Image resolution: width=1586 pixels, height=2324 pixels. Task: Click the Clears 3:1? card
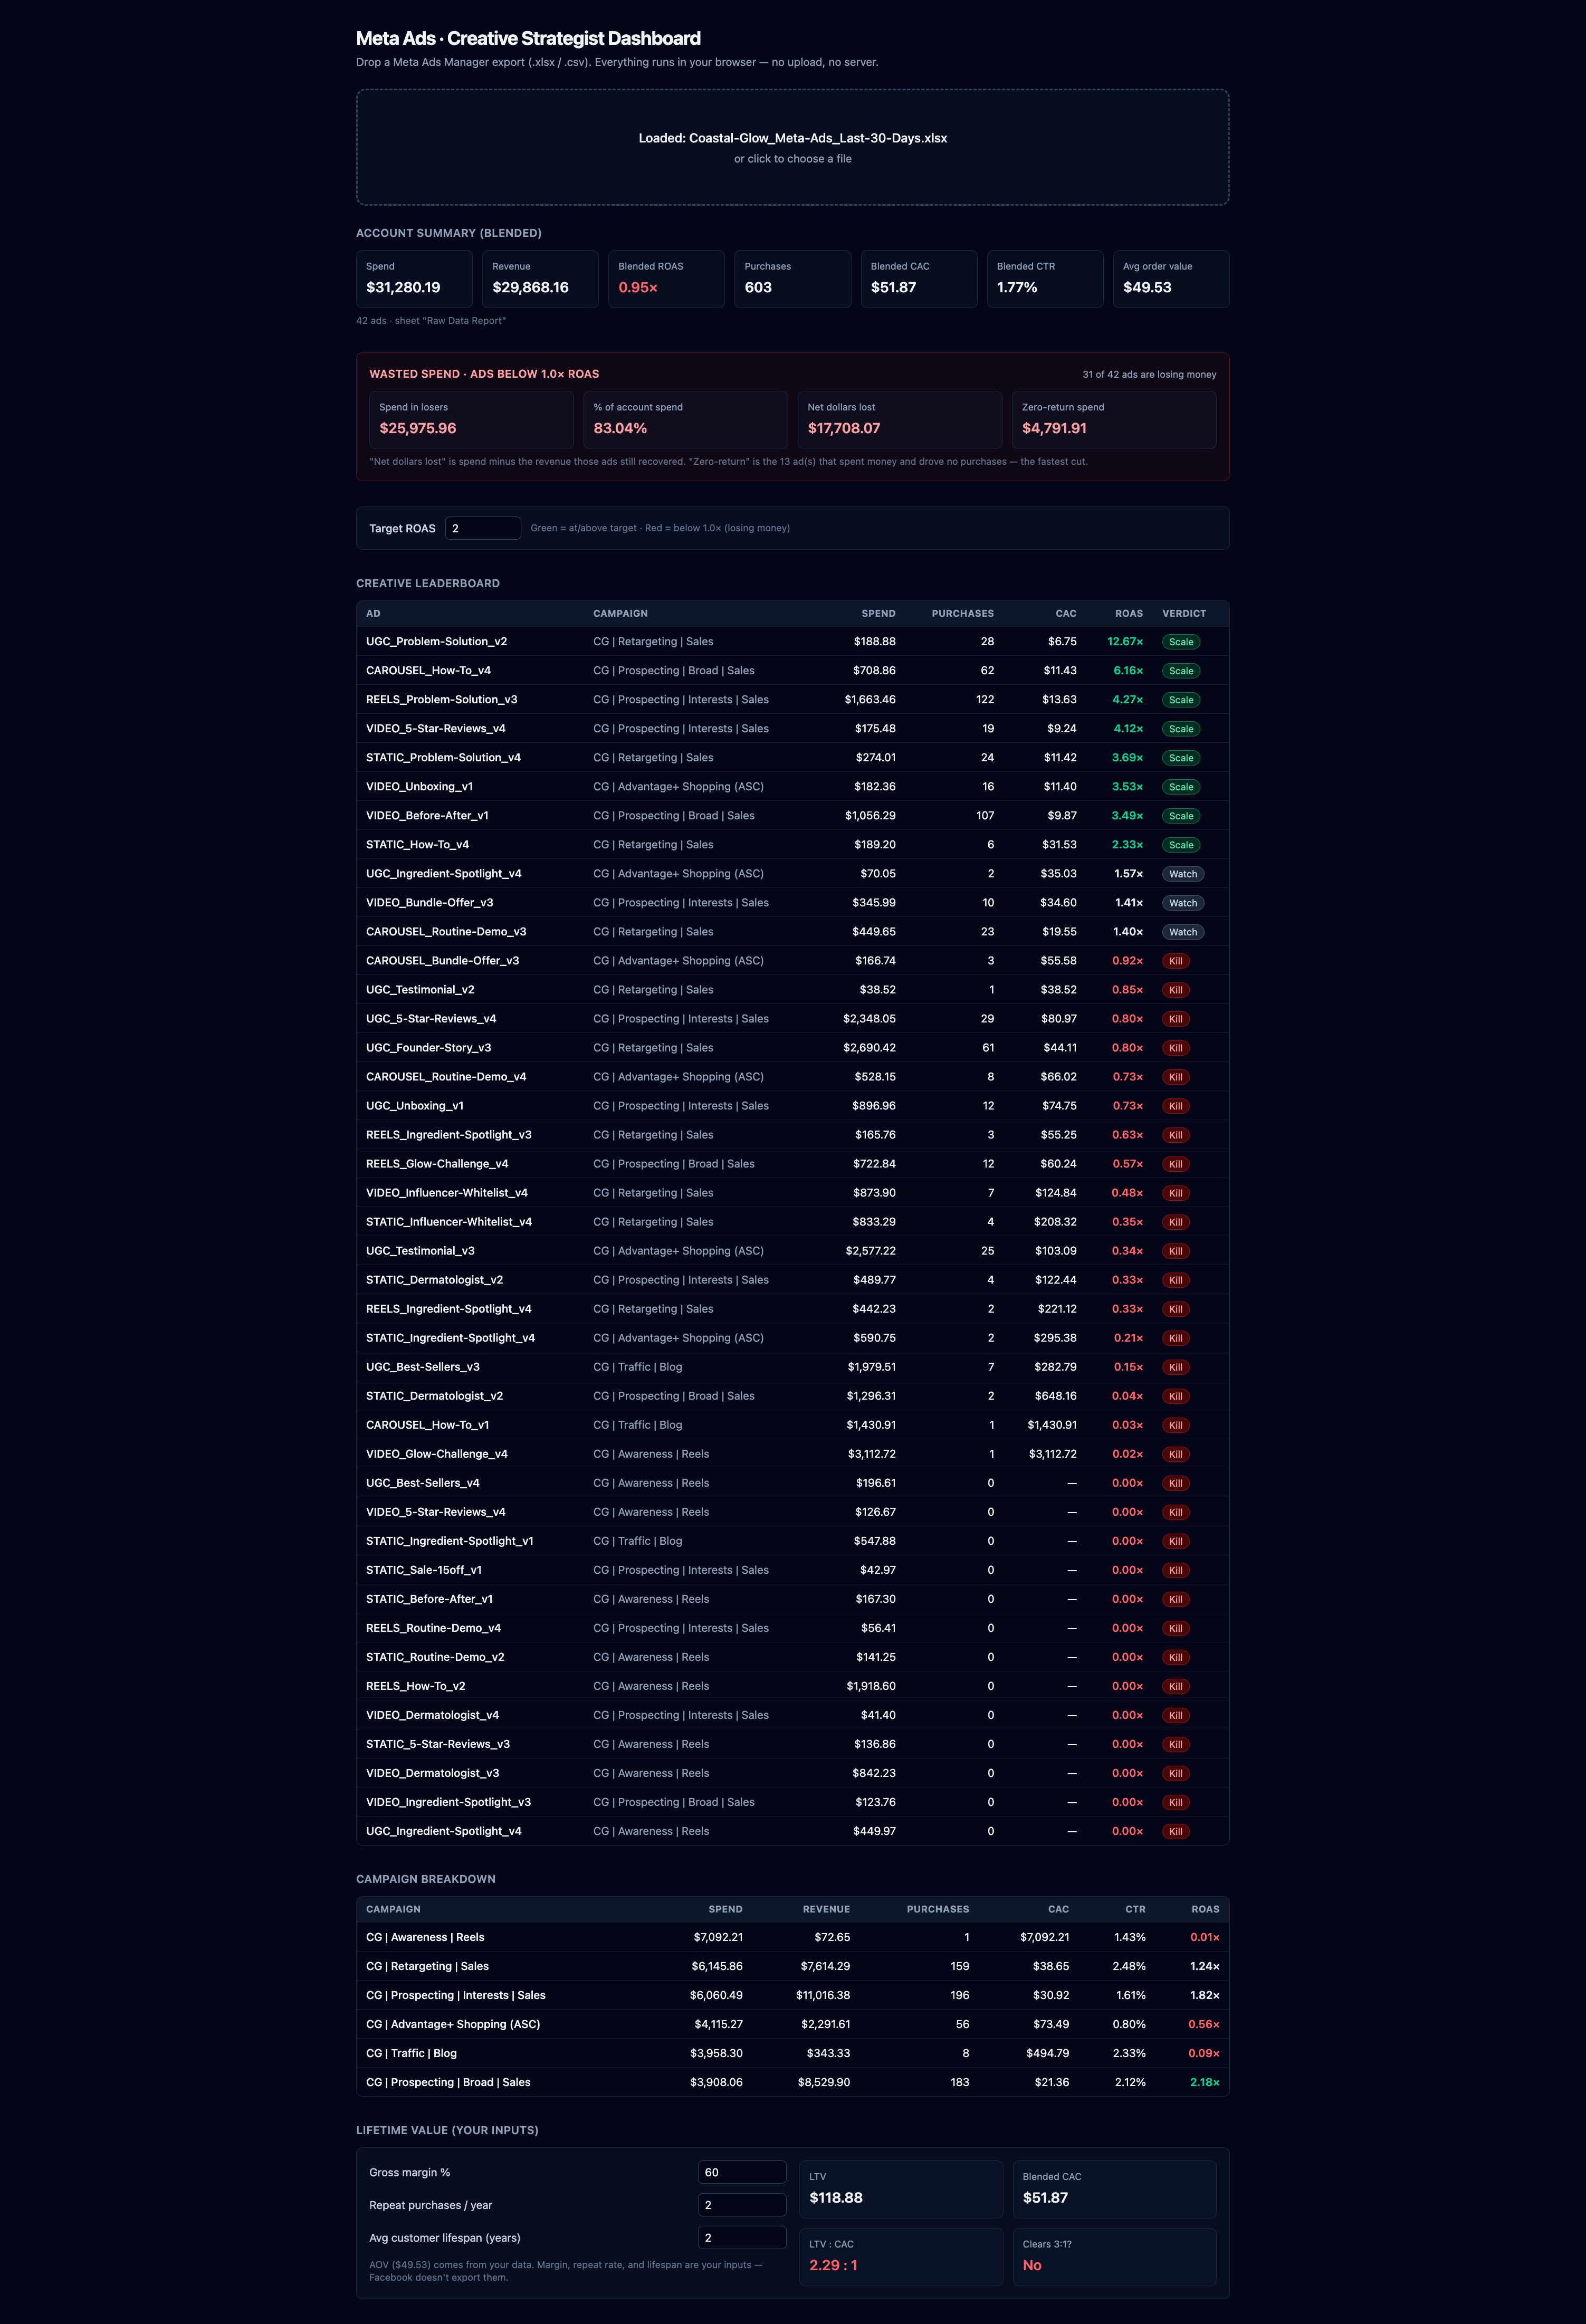pos(1114,2257)
